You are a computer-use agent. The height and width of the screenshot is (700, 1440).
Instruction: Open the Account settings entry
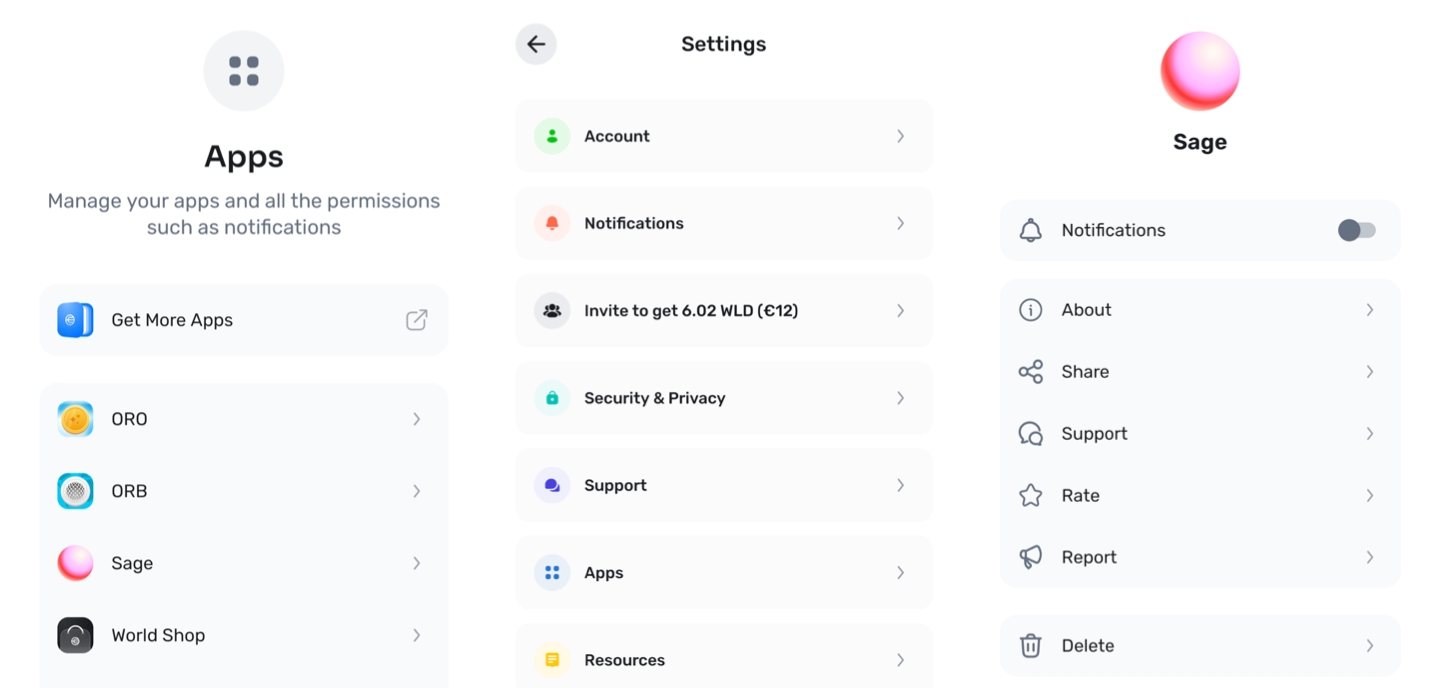pyautogui.click(x=724, y=136)
